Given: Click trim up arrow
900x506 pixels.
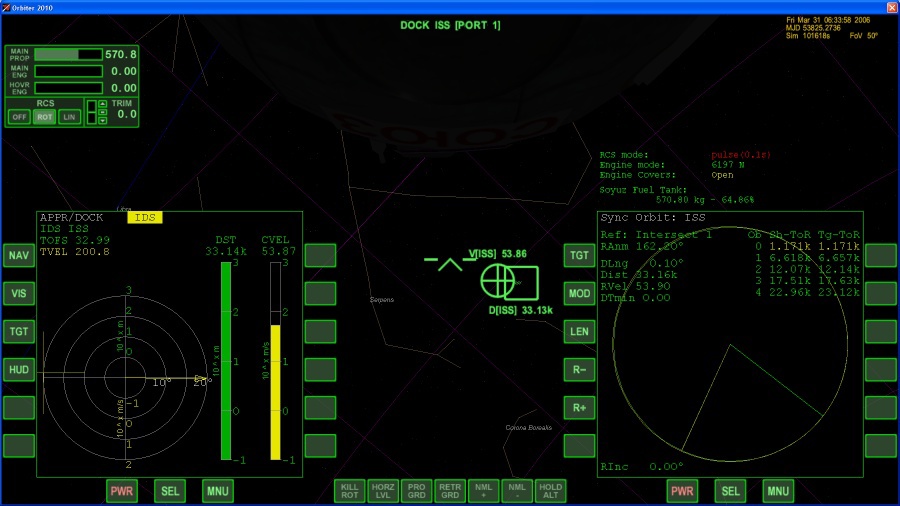Looking at the screenshot, I should click(x=103, y=104).
